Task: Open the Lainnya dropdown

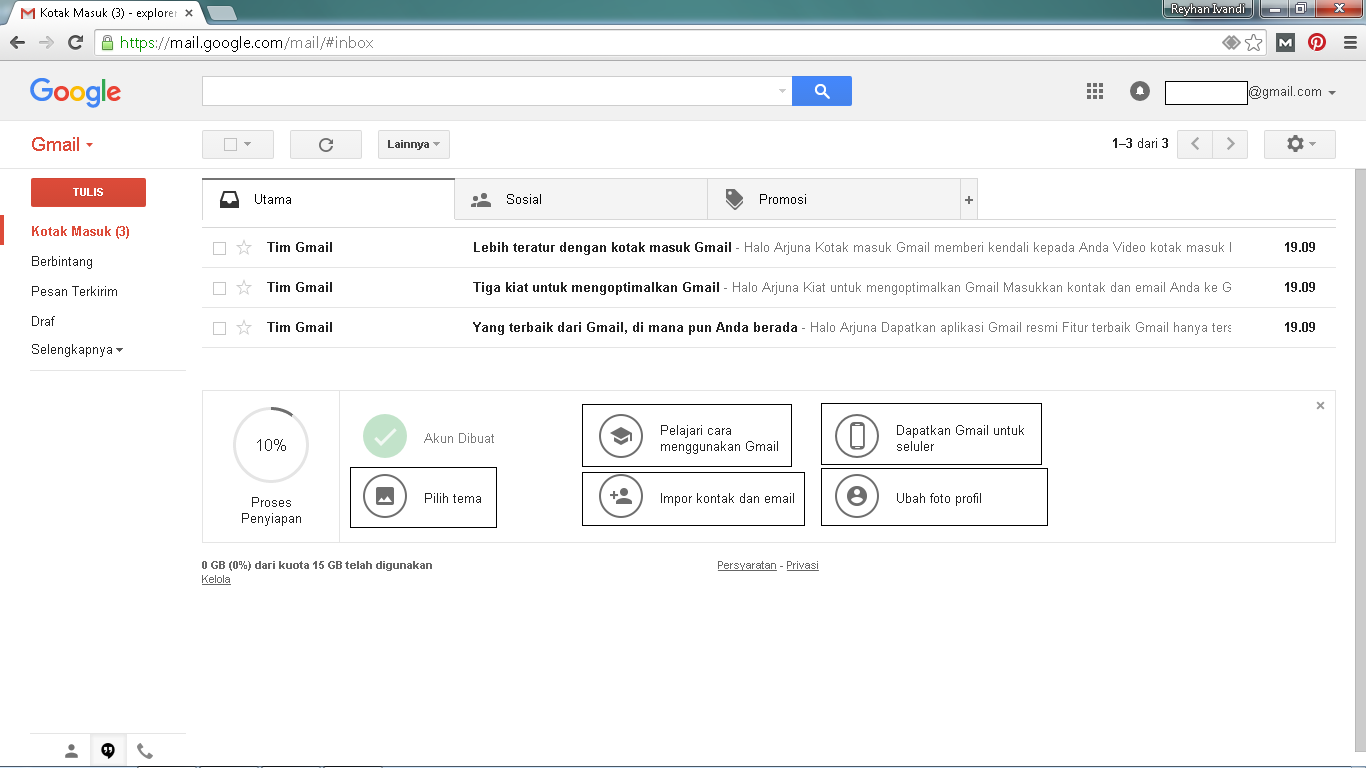Action: (x=412, y=144)
